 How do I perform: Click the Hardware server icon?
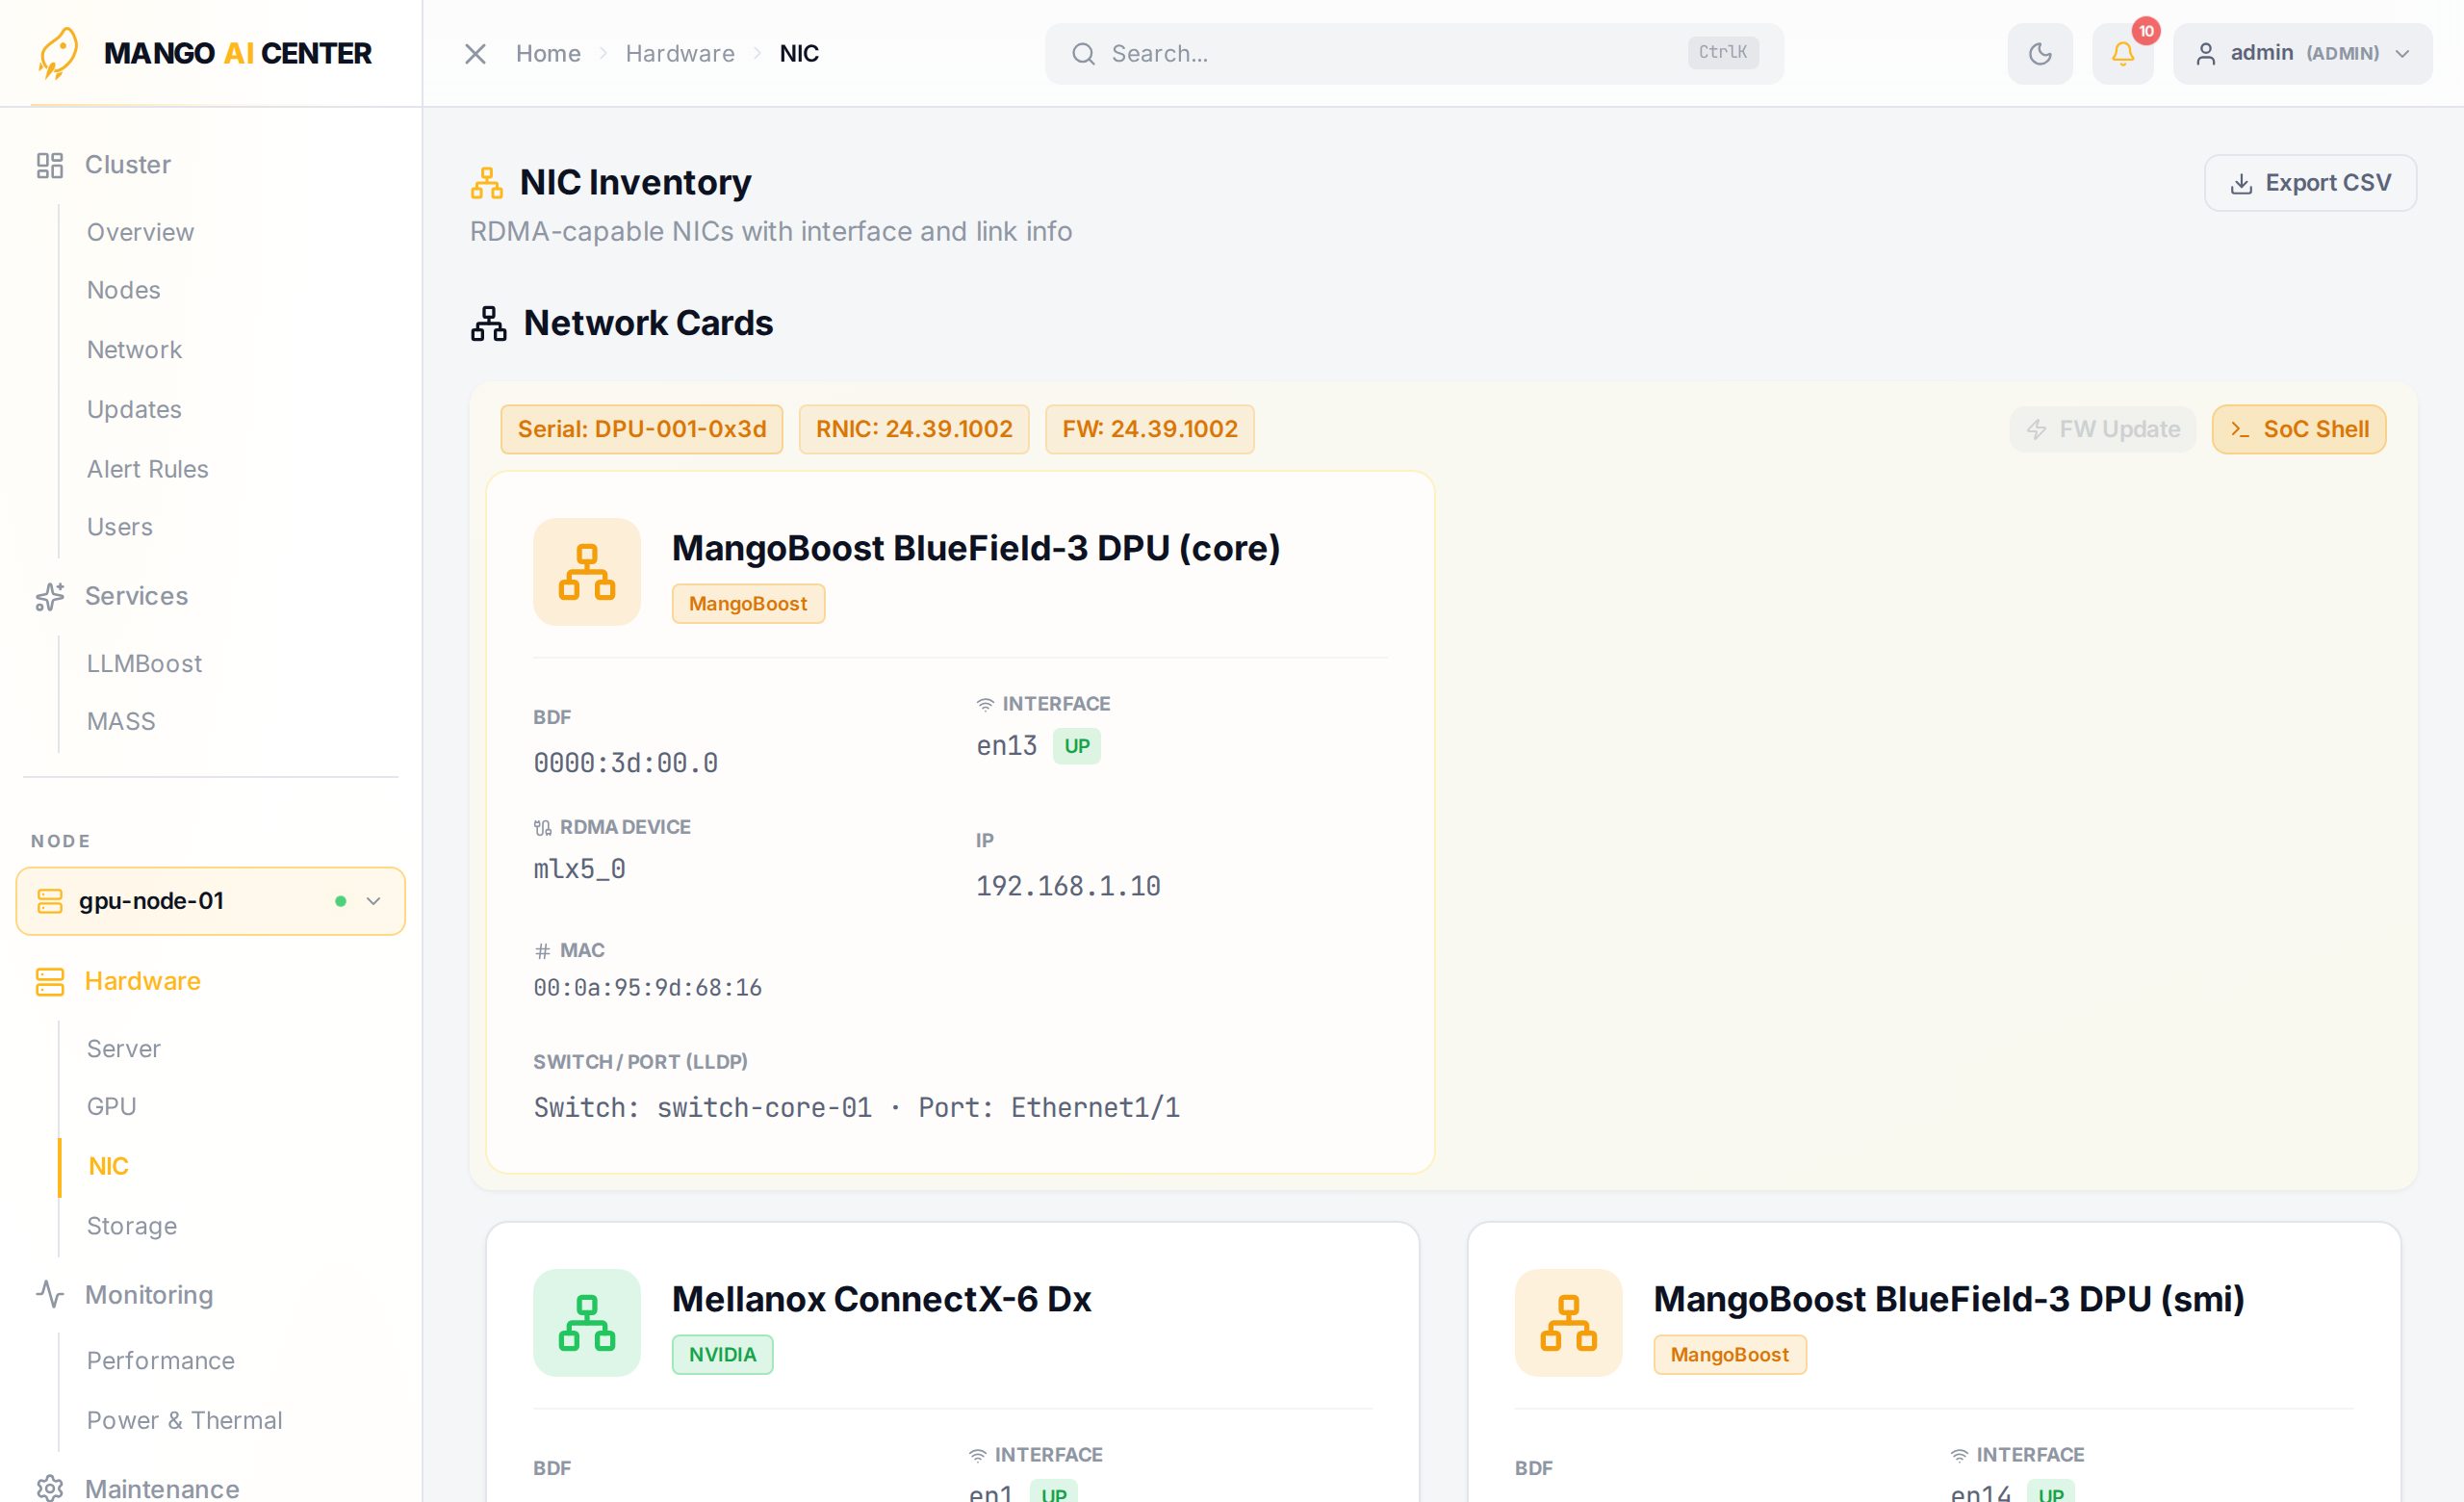(x=50, y=981)
